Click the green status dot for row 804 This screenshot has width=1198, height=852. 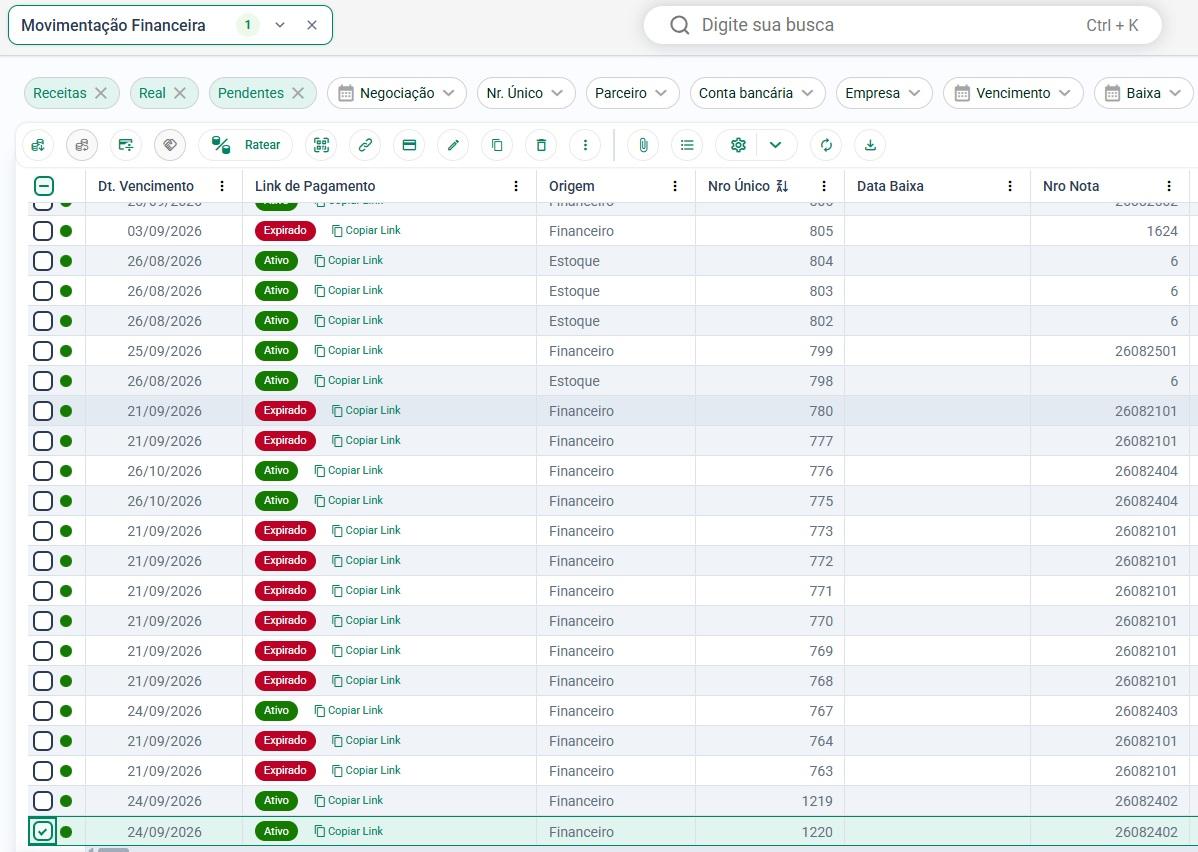click(x=66, y=261)
